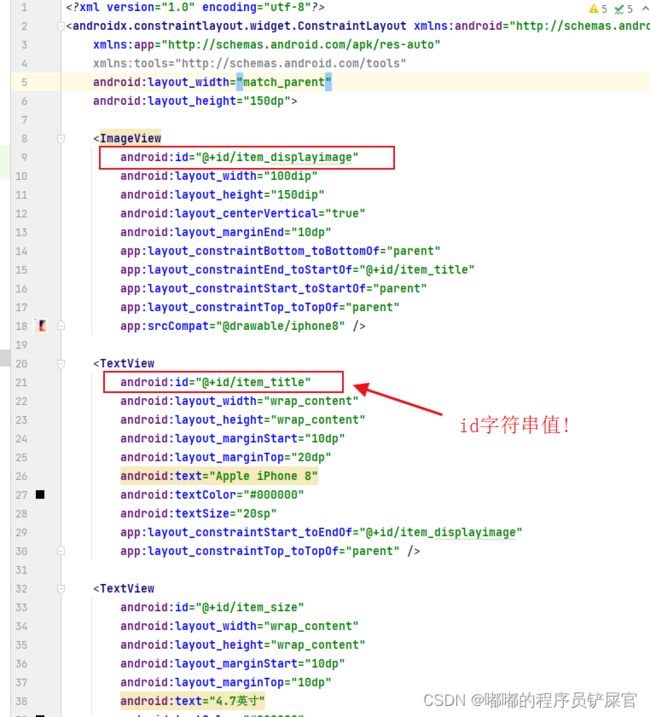
Task: Click the "@+id/item_displayimage" id on line 9
Action: pos(277,157)
